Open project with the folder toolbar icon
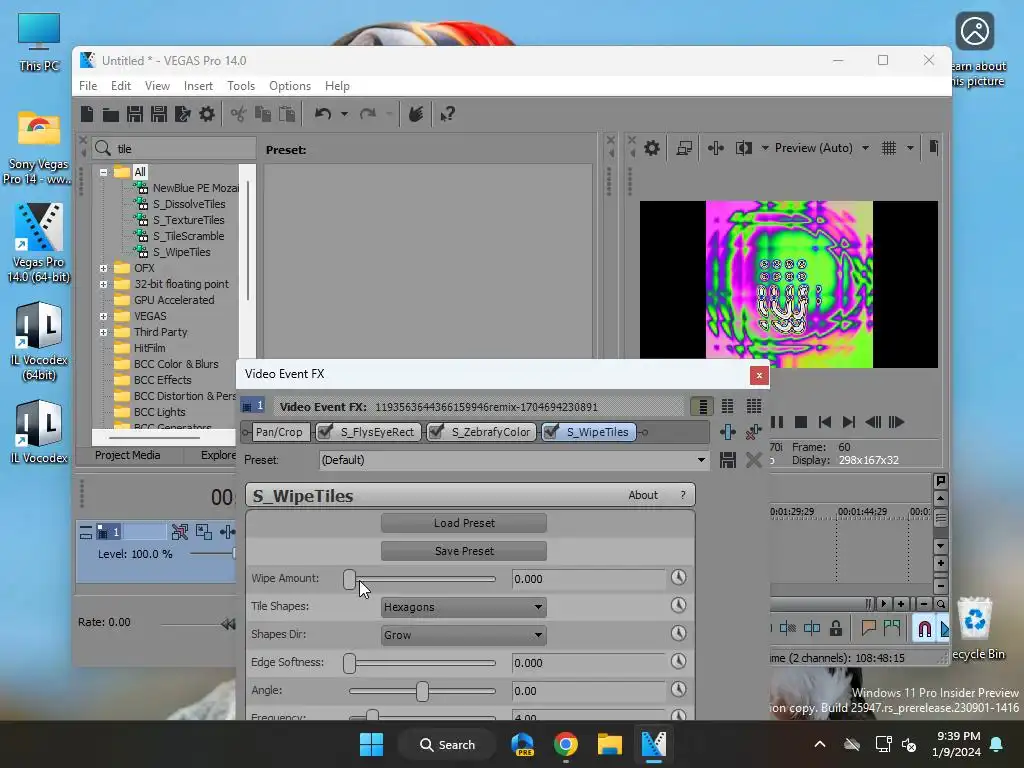Screen dimensions: 1024x768 [111, 115]
